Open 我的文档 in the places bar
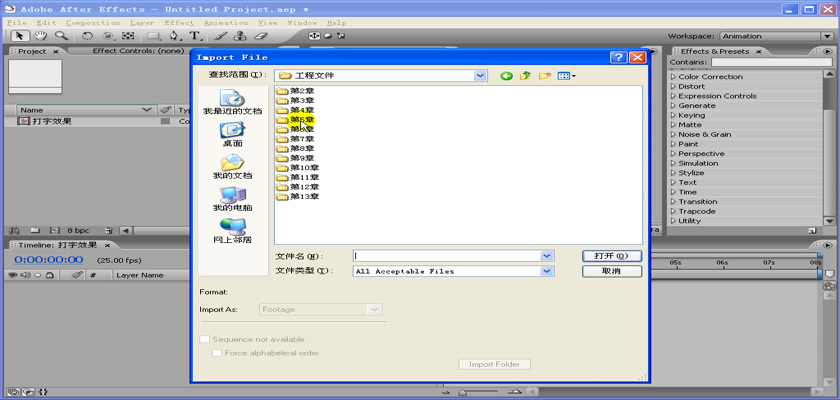Image resolution: width=840 pixels, height=400 pixels. pyautogui.click(x=232, y=167)
